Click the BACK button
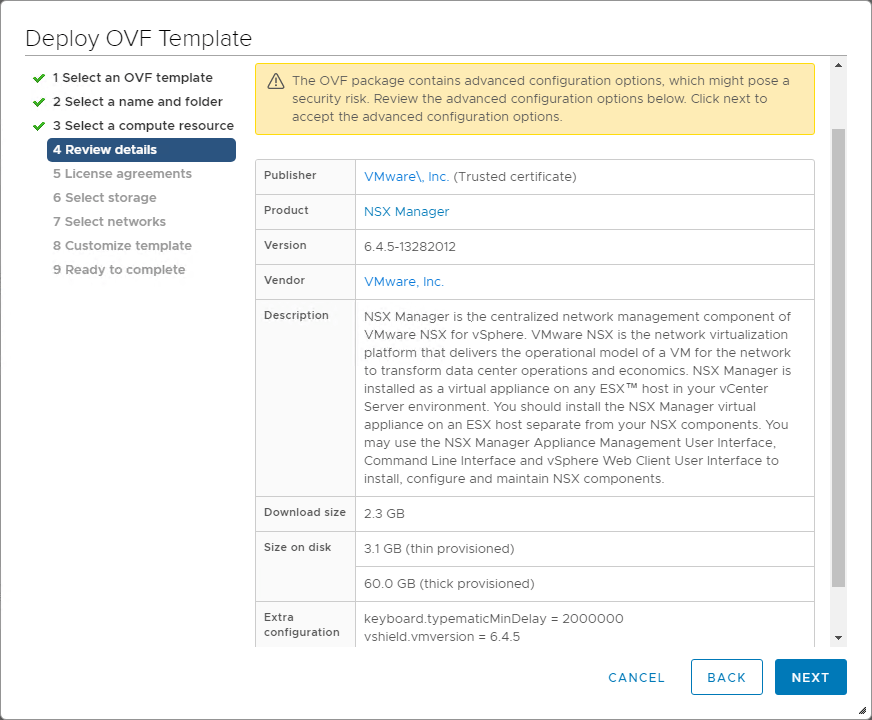Viewport: 872px width, 720px height. click(727, 677)
